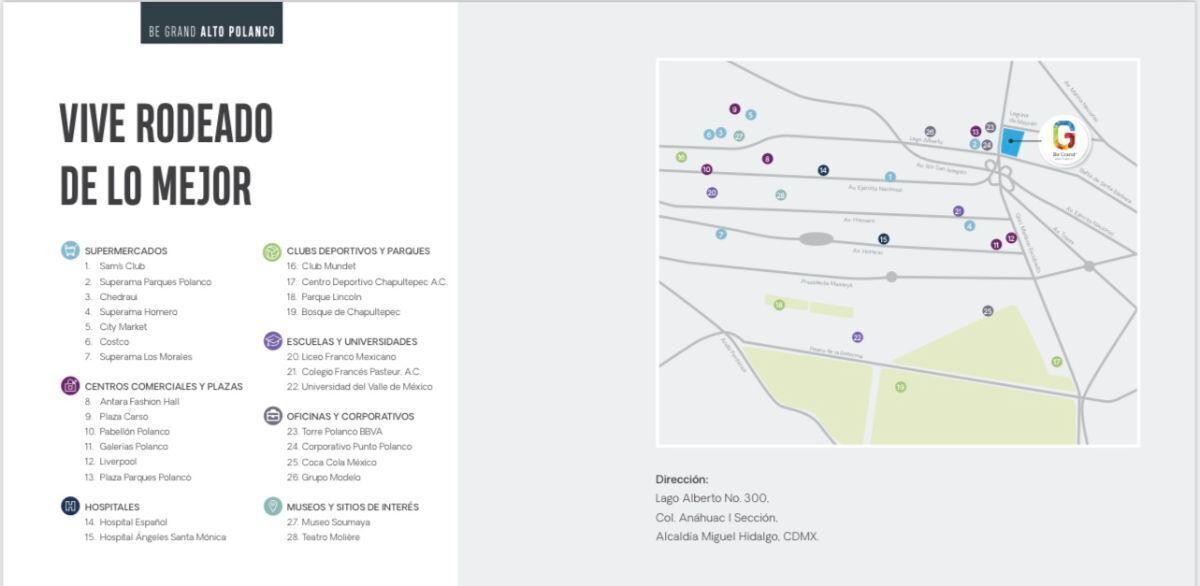Click the 'HOSPITALES' heading
The image size is (1200, 586).
(x=112, y=507)
